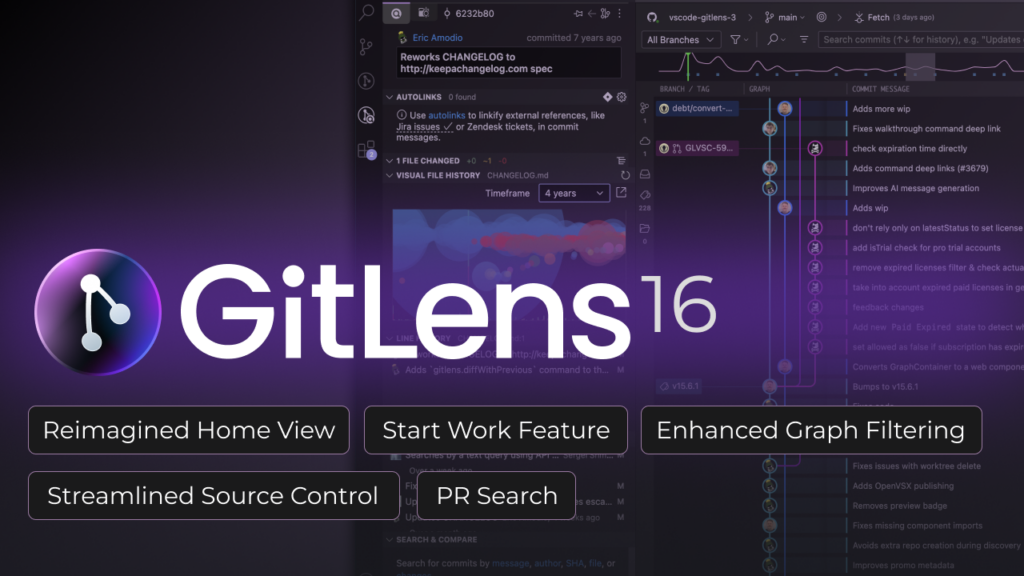The image size is (1024, 576).
Task: Click the GitHub icon next to vscode-gitlens-3
Action: click(x=651, y=17)
